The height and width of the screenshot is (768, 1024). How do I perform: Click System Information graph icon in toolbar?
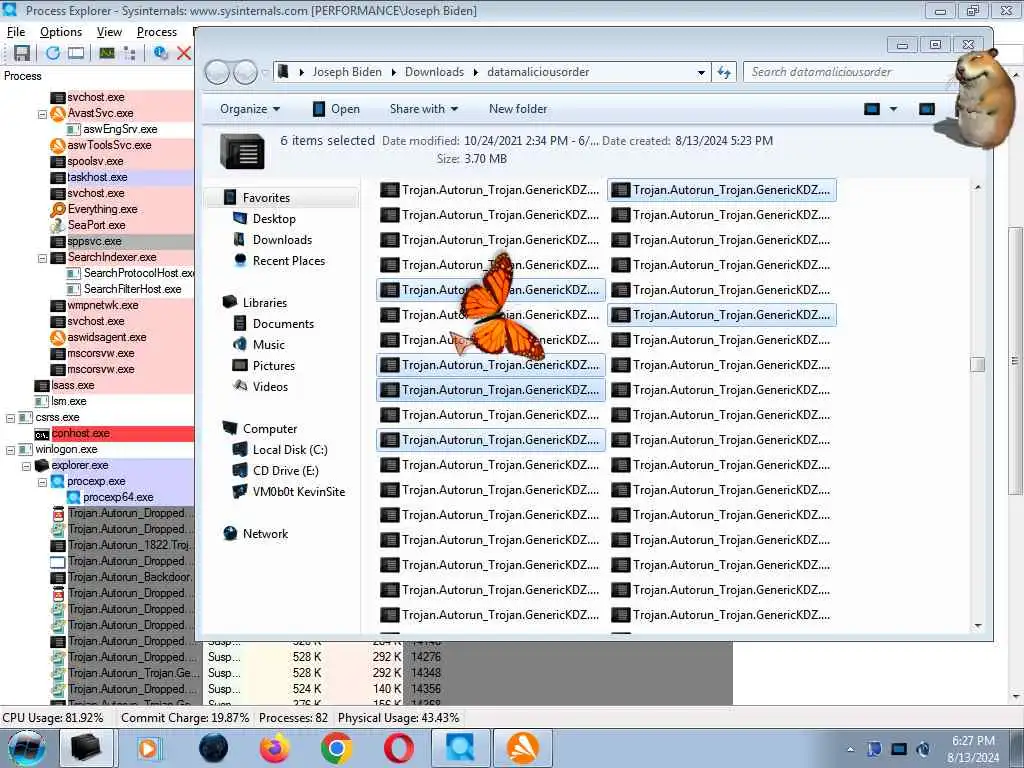click(x=107, y=53)
